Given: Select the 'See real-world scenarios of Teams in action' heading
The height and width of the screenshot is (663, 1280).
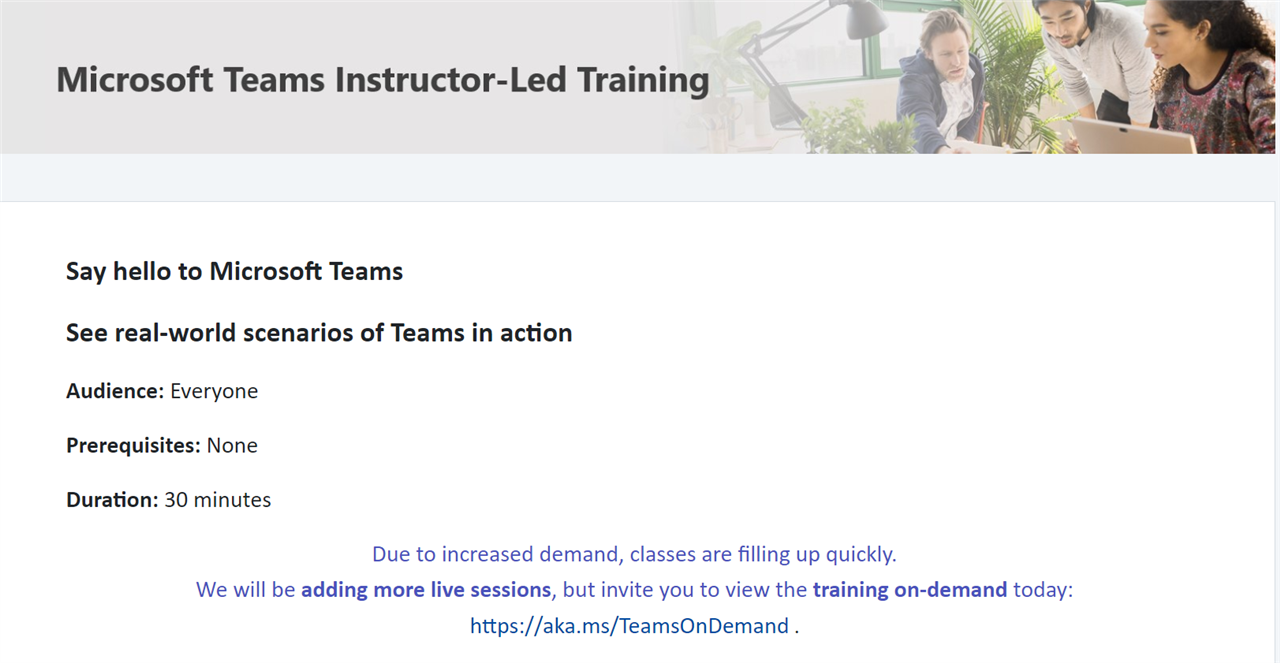Looking at the screenshot, I should tap(319, 332).
